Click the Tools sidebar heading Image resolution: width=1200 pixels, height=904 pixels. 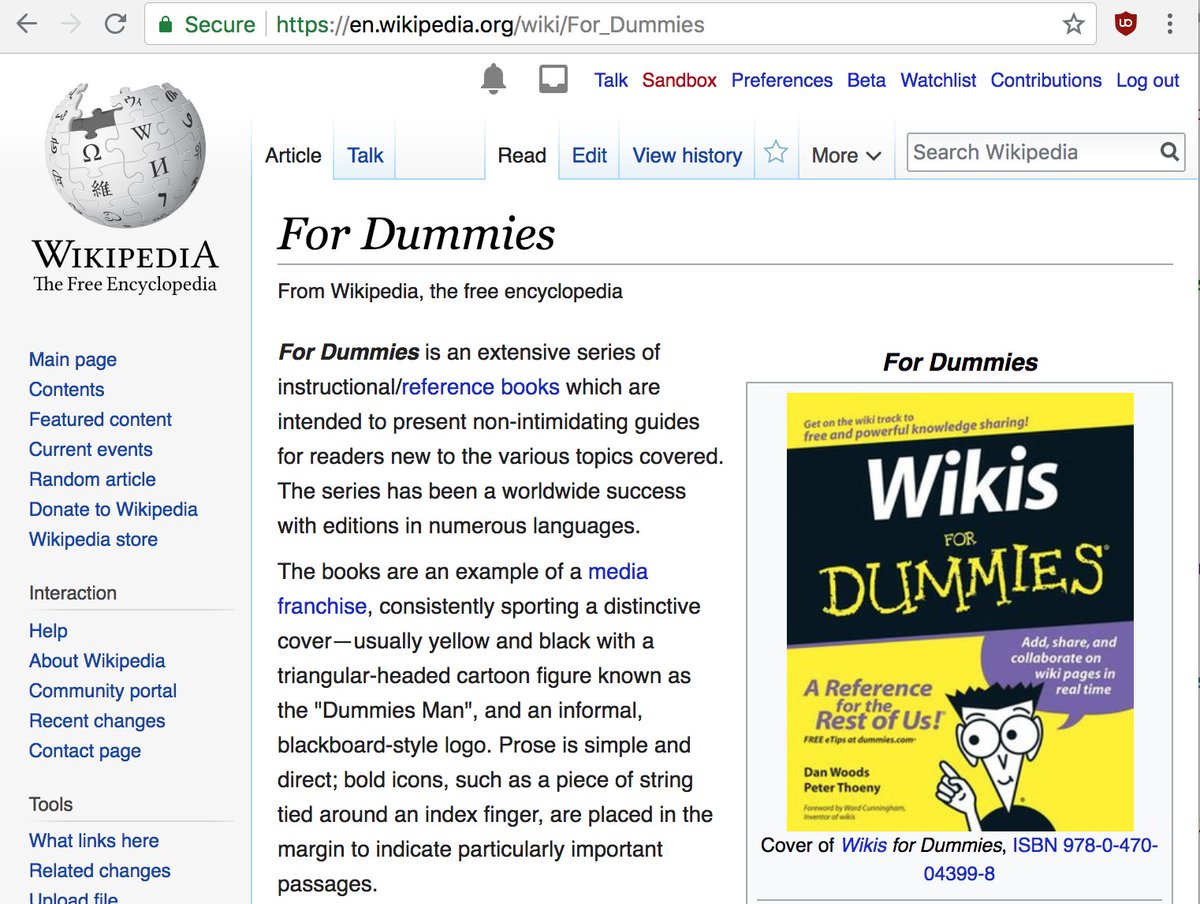pyautogui.click(x=51, y=804)
